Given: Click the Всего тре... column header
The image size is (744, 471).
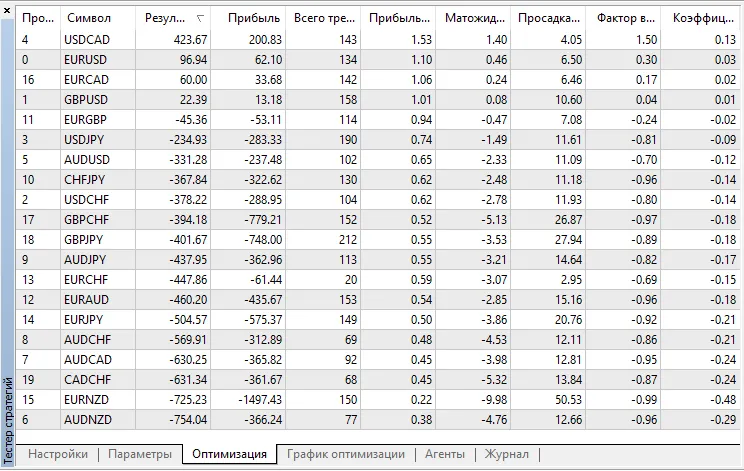Looking at the screenshot, I should 326,18.
